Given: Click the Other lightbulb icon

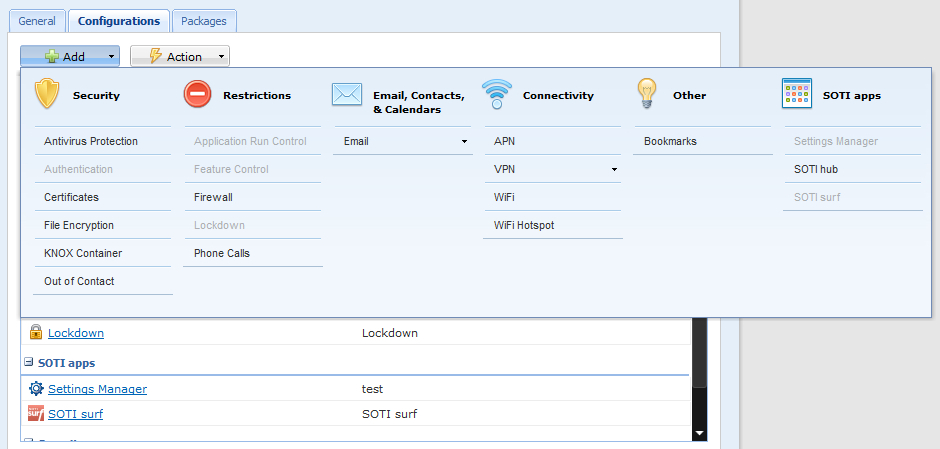Looking at the screenshot, I should pyautogui.click(x=647, y=94).
